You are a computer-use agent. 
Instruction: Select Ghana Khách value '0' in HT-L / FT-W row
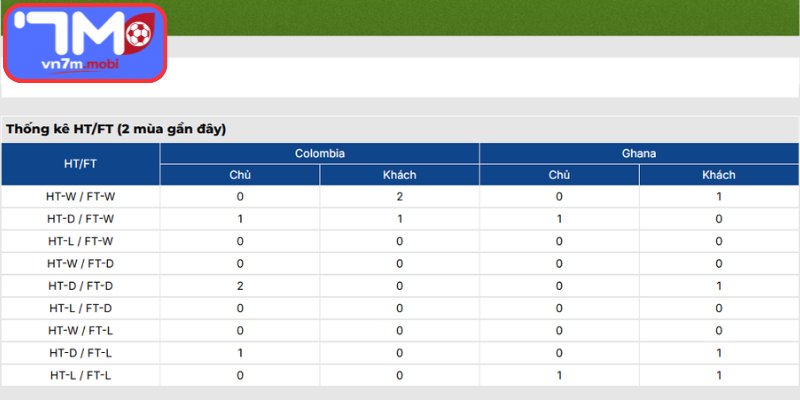719,241
